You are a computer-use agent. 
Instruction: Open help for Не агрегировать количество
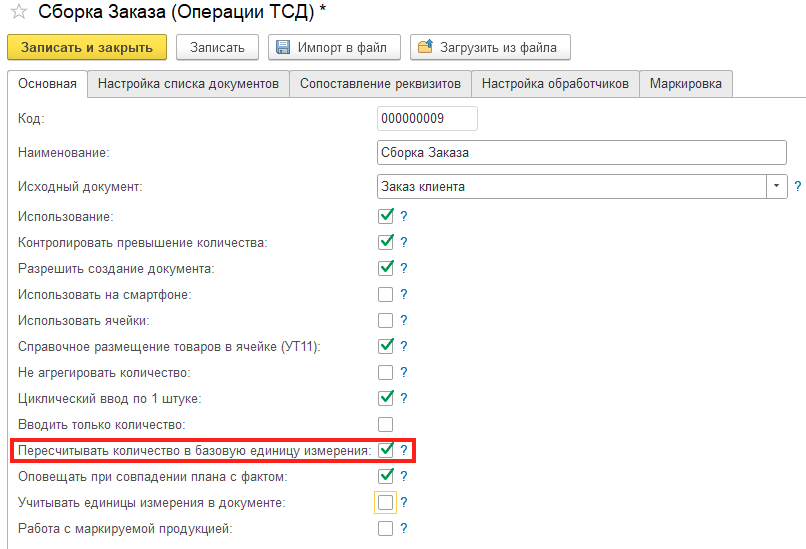pos(404,372)
